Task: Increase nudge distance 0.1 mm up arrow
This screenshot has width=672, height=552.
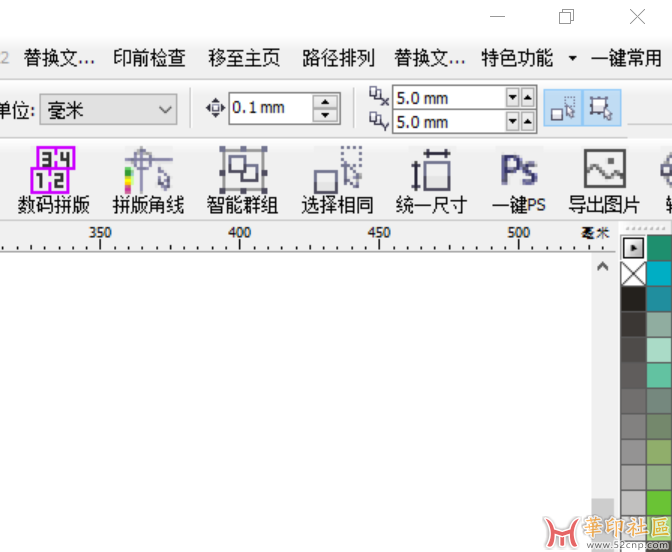Action: tap(325, 102)
